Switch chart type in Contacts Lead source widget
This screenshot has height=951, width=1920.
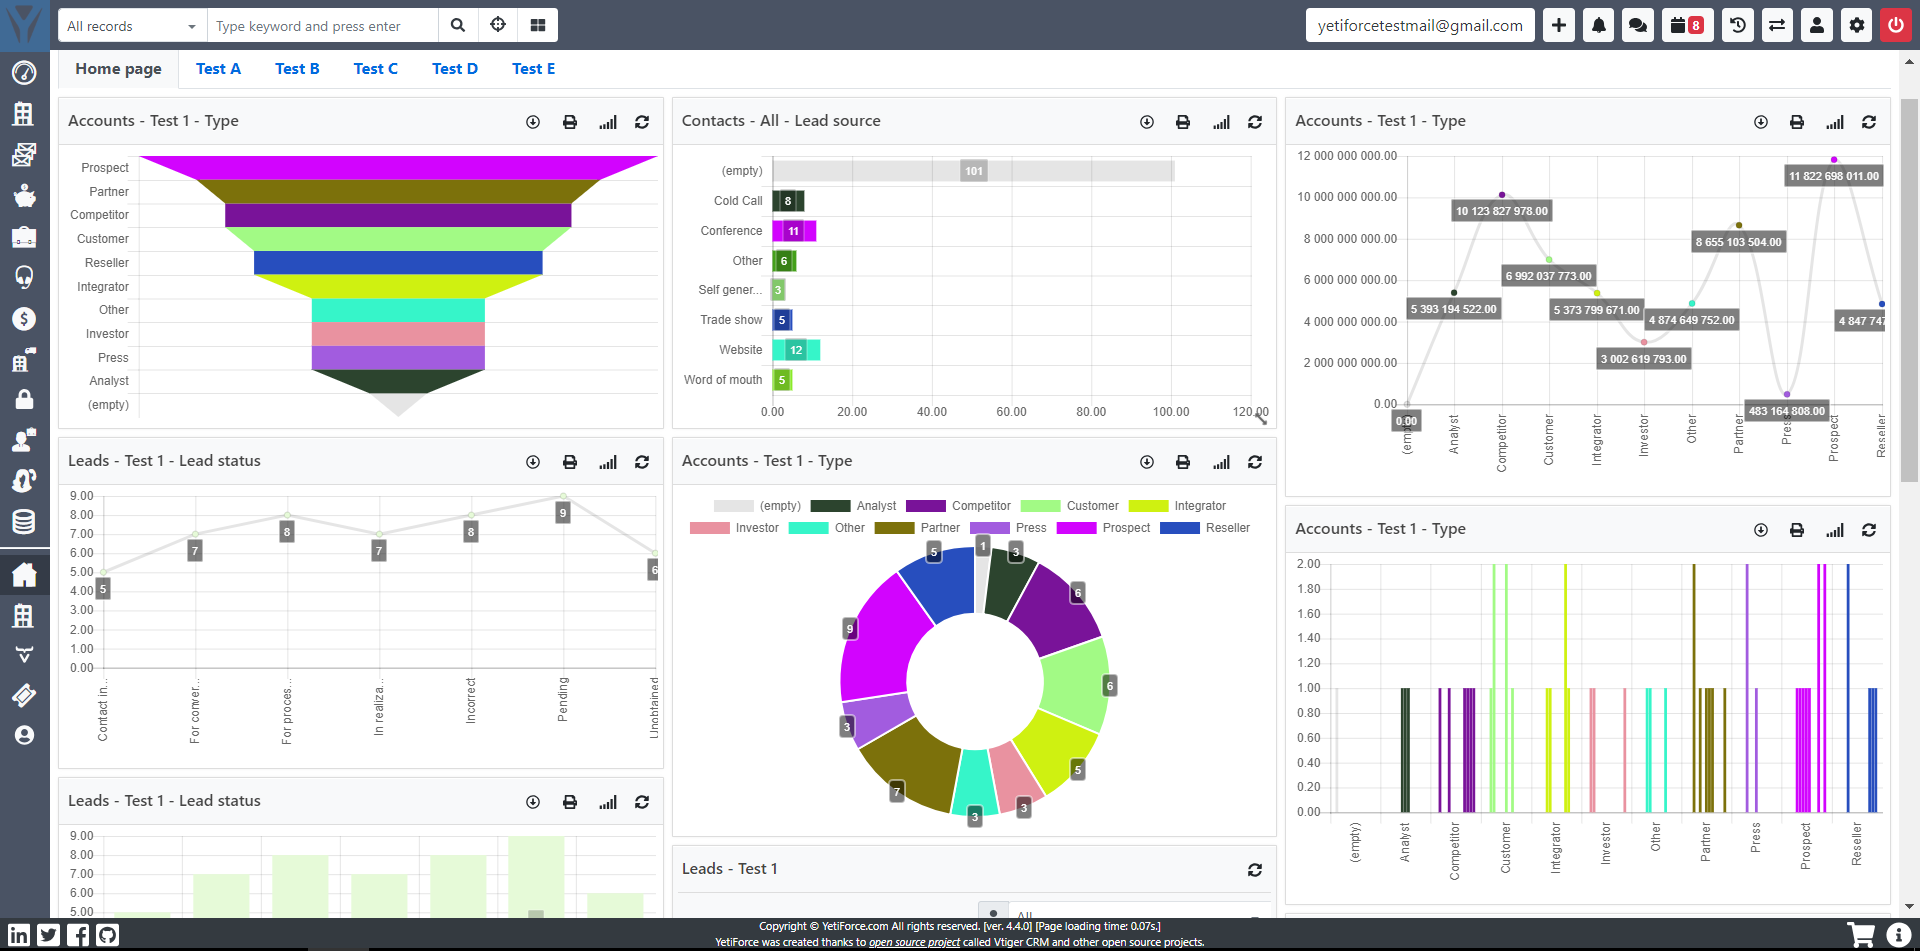click(x=1221, y=122)
